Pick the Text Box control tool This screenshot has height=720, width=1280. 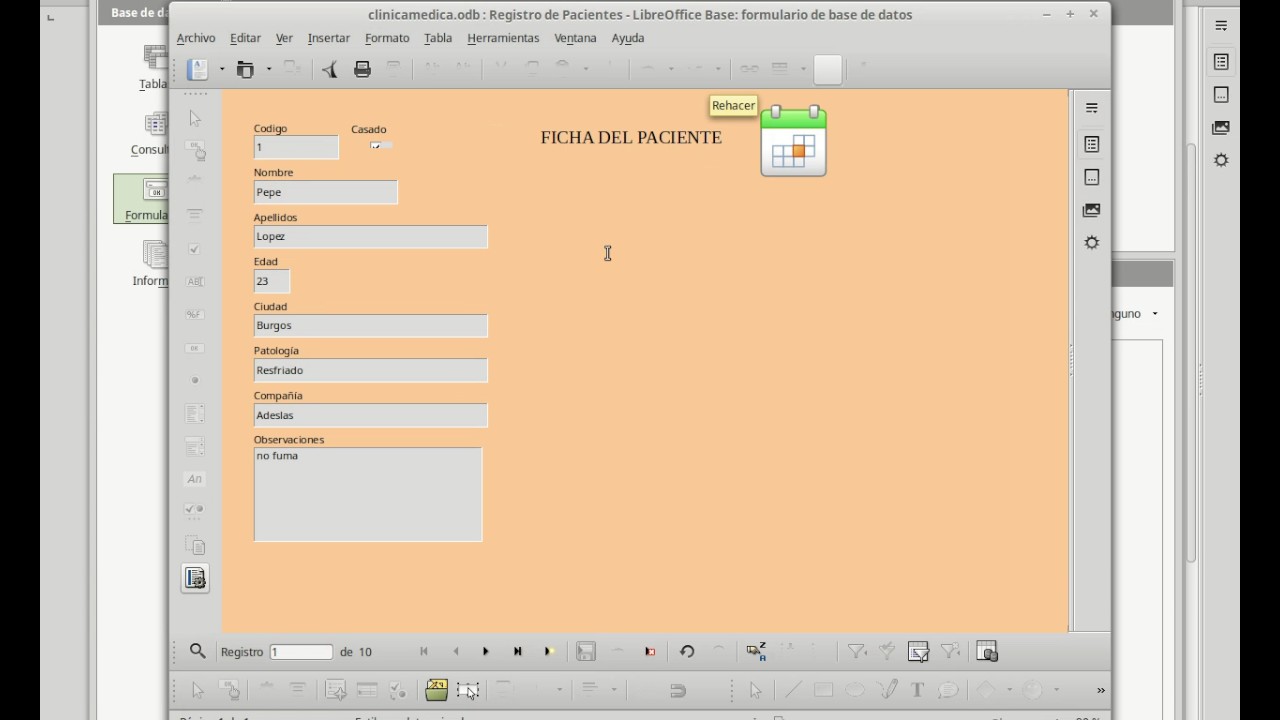(x=195, y=282)
